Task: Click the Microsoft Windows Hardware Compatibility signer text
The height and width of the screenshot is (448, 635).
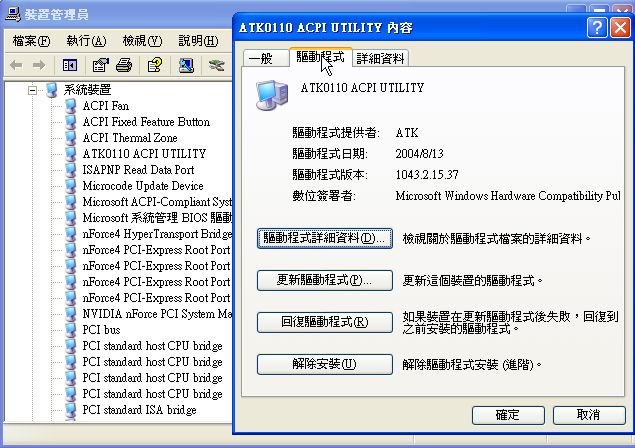Action: tap(508, 196)
